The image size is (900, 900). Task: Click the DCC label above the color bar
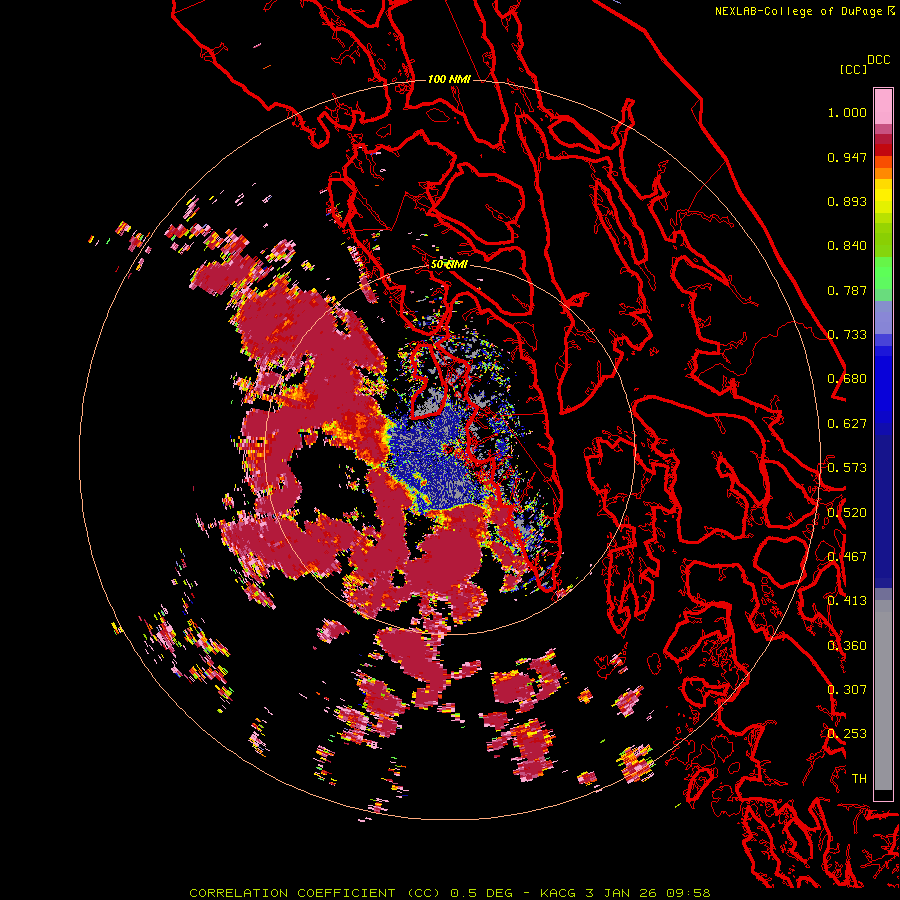[x=879, y=60]
